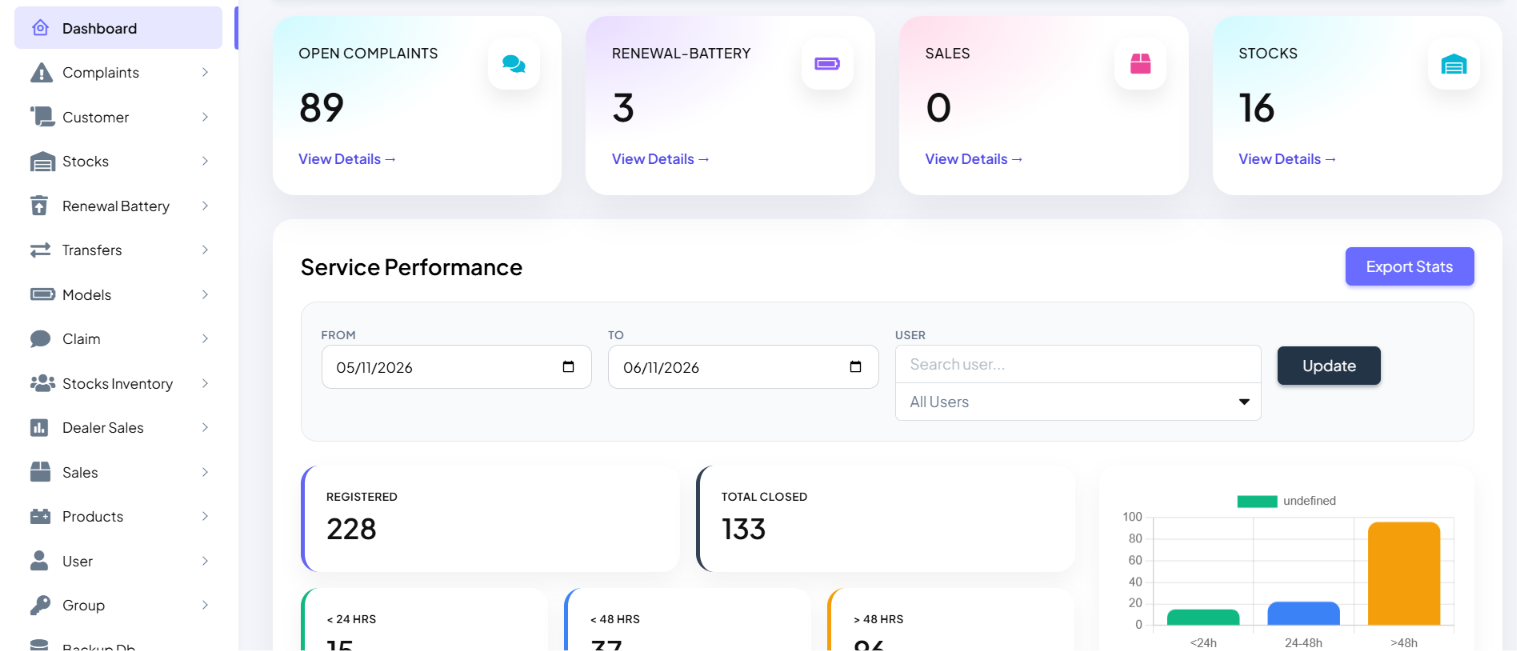Viewport: 1517px width, 651px height.
Task: Click the Stocks warehouse card icon
Action: [1453, 64]
